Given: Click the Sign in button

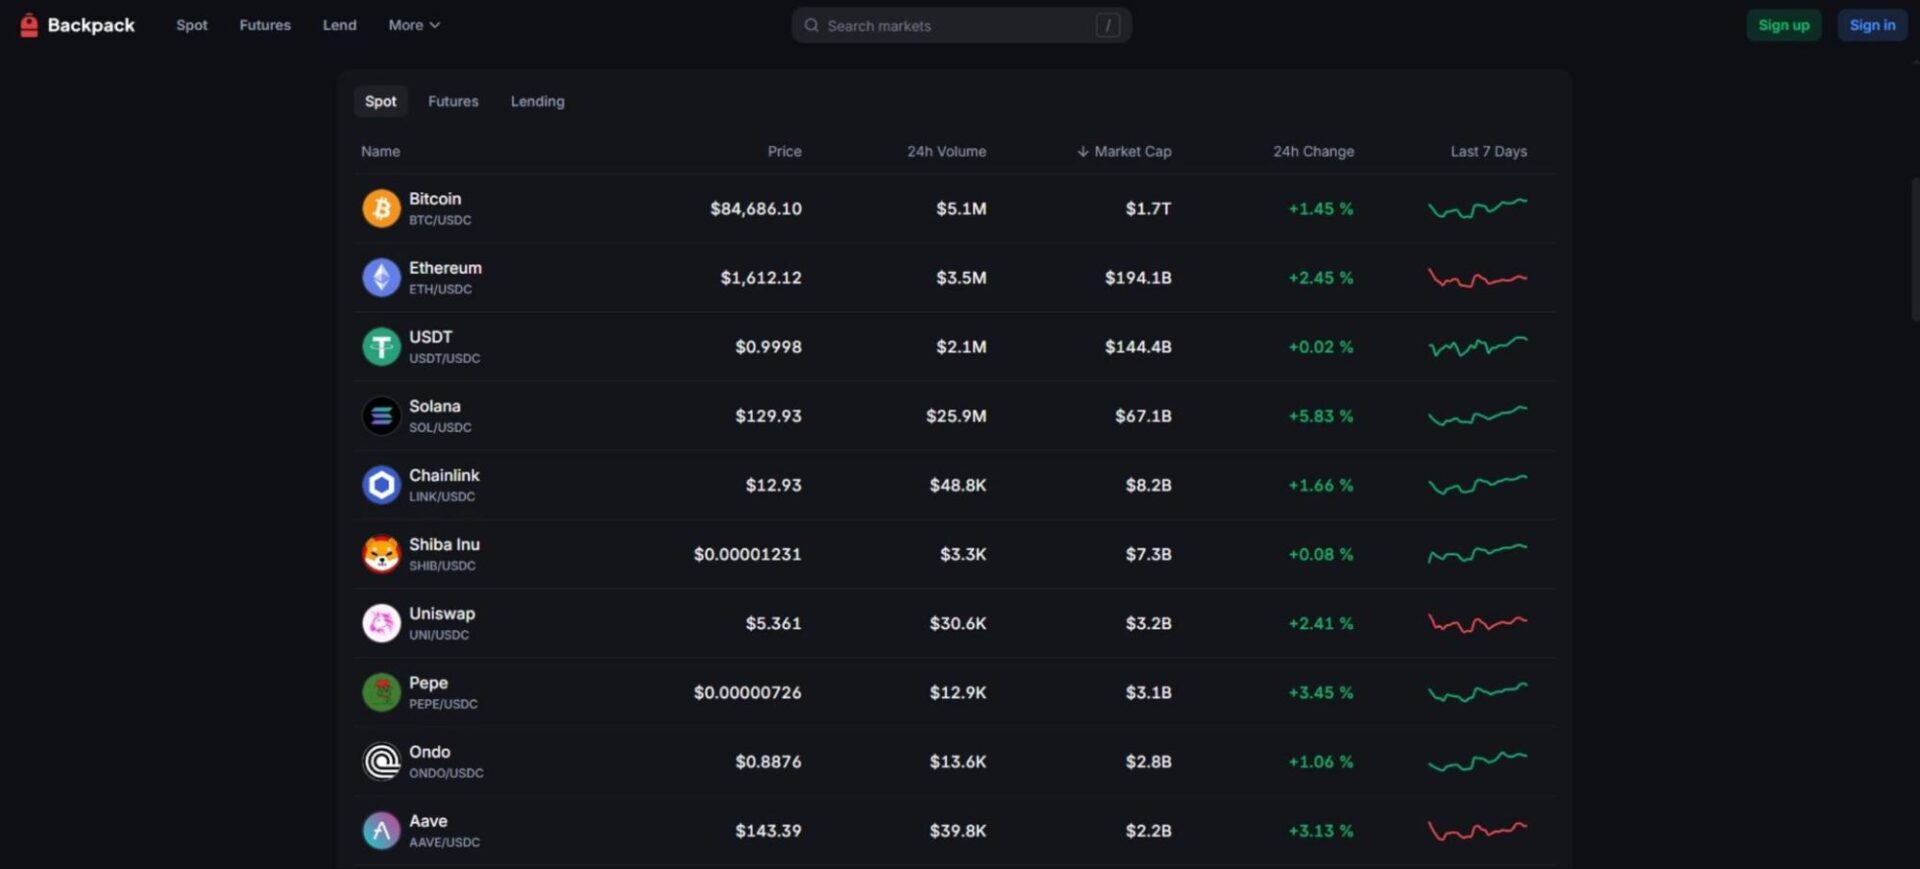Looking at the screenshot, I should click(x=1872, y=25).
